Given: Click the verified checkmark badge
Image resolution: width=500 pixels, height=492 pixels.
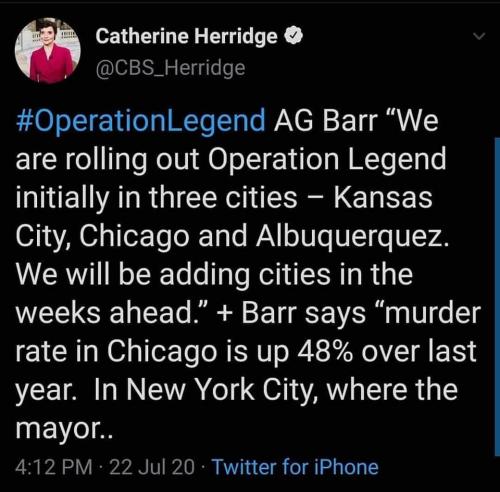Looking at the screenshot, I should (293, 36).
